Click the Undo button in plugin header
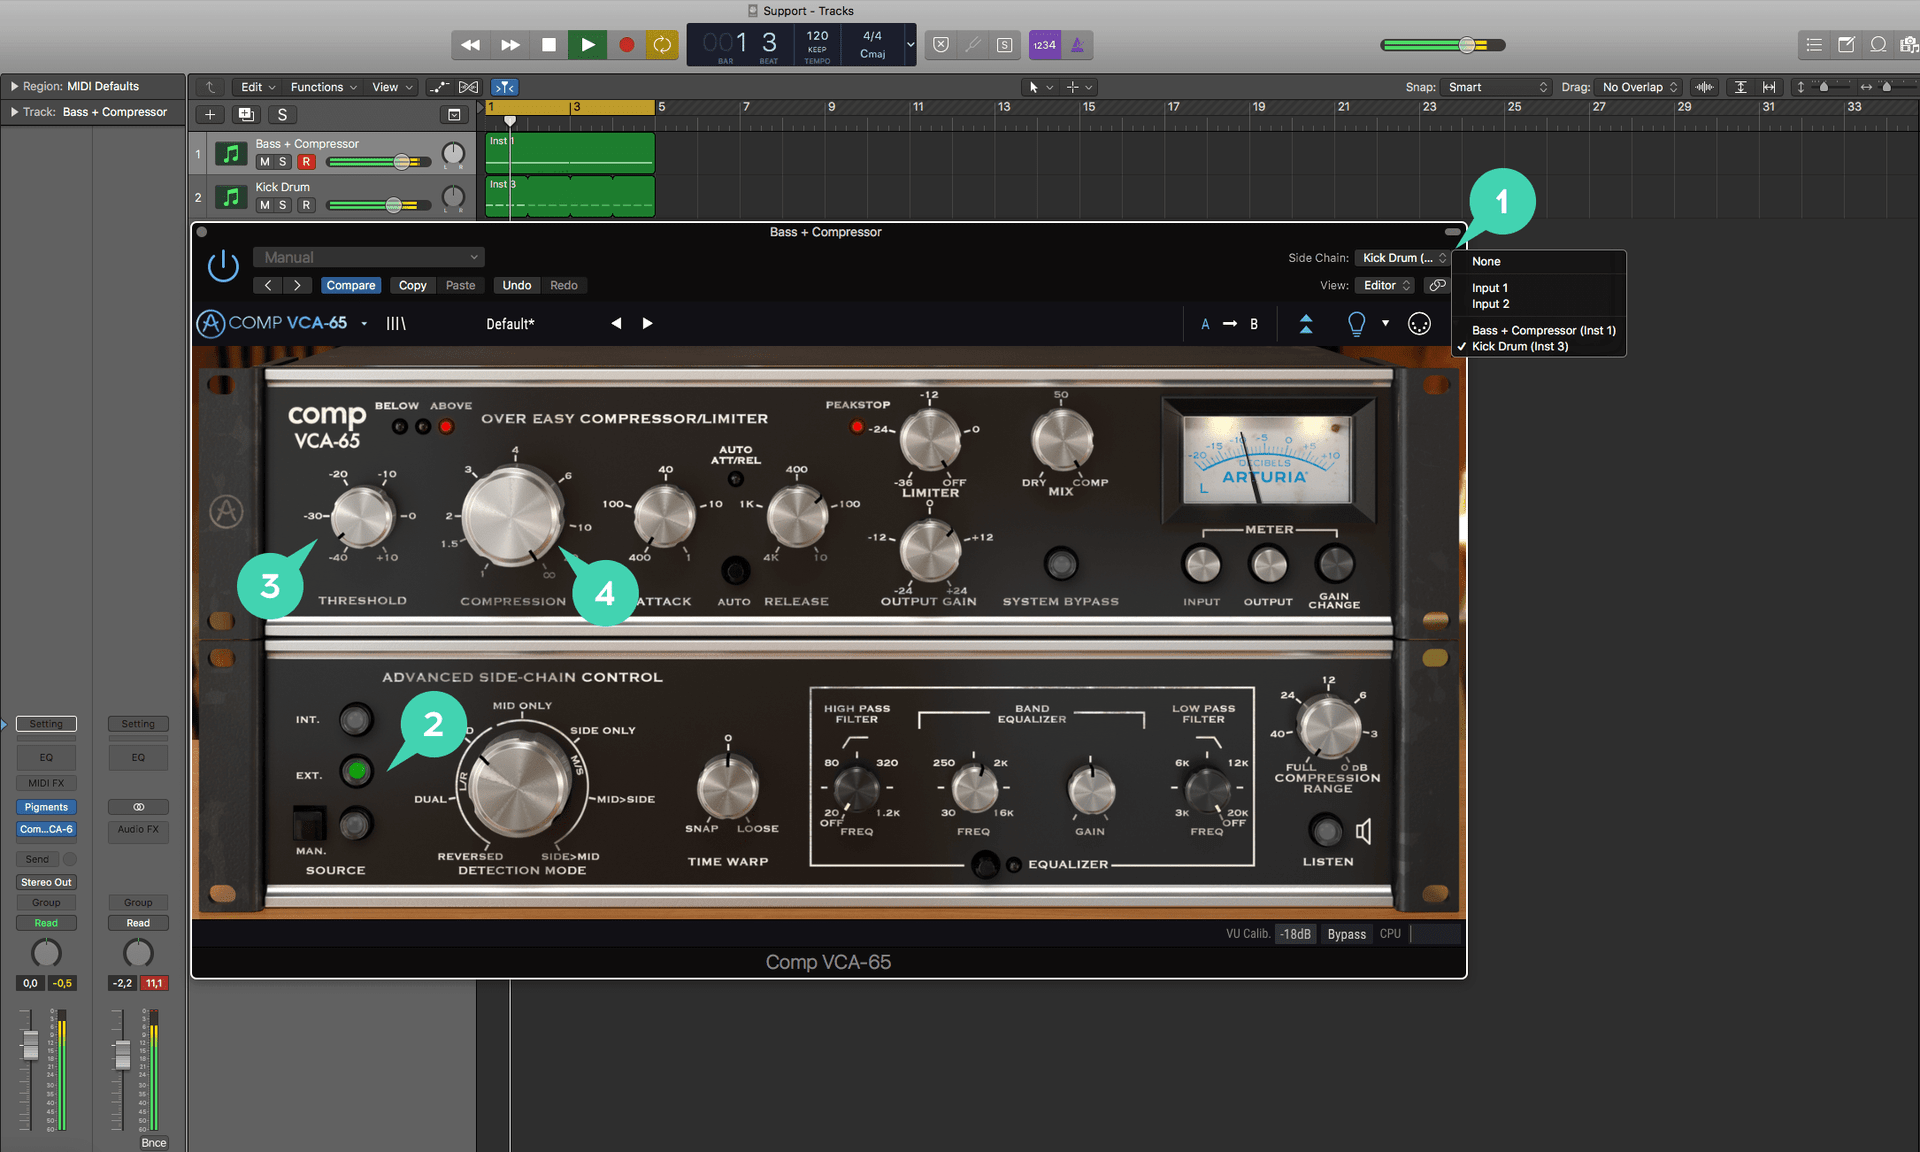Viewport: 1920px width, 1152px height. tap(516, 285)
